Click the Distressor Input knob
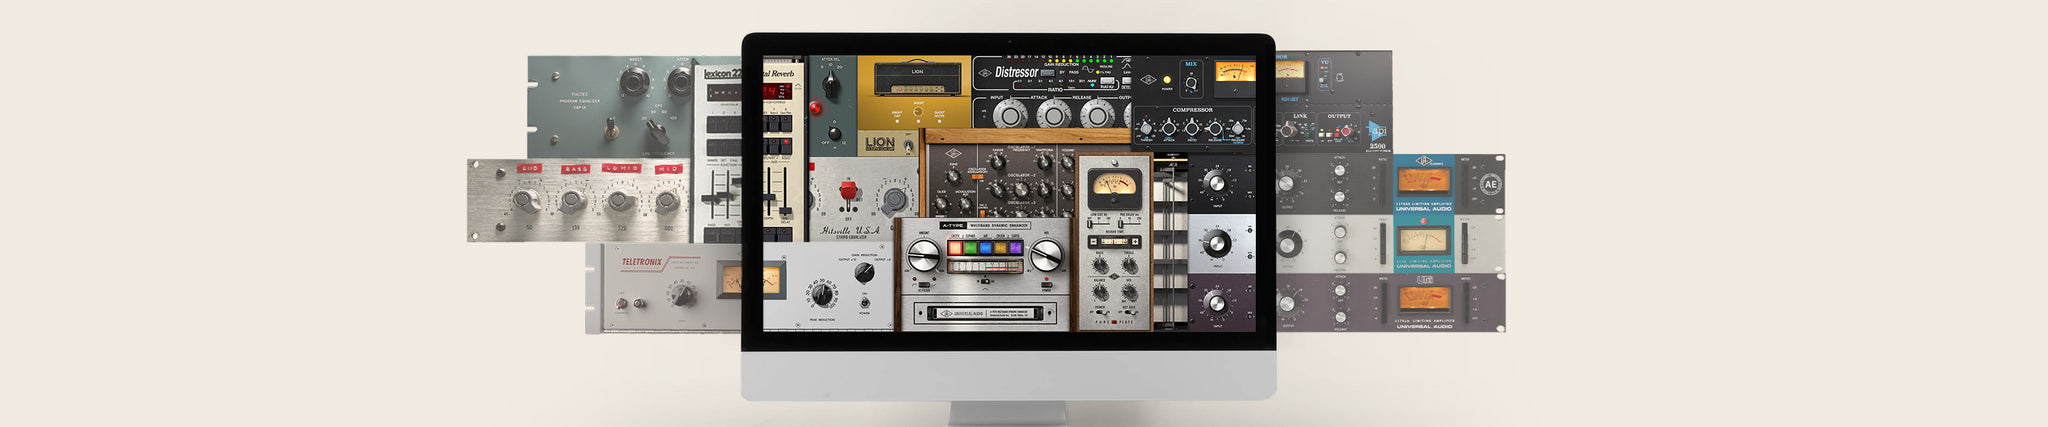The height and width of the screenshot is (427, 2048). coord(1009,115)
